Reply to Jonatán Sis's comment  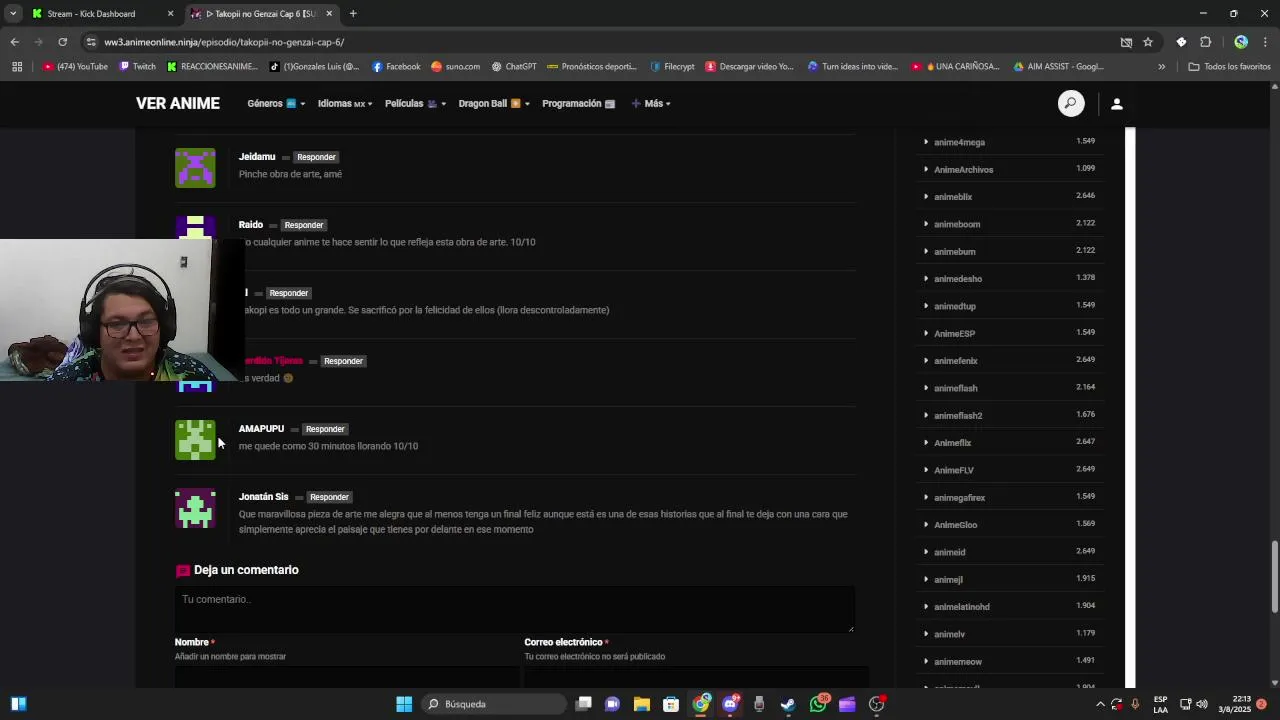click(329, 497)
